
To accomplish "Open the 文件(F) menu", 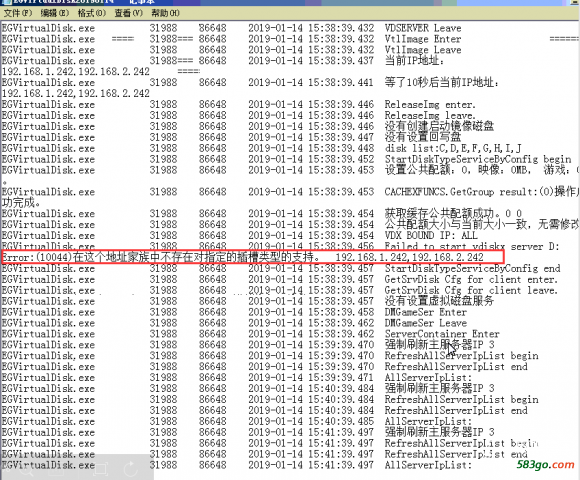I will click(x=18, y=13).
